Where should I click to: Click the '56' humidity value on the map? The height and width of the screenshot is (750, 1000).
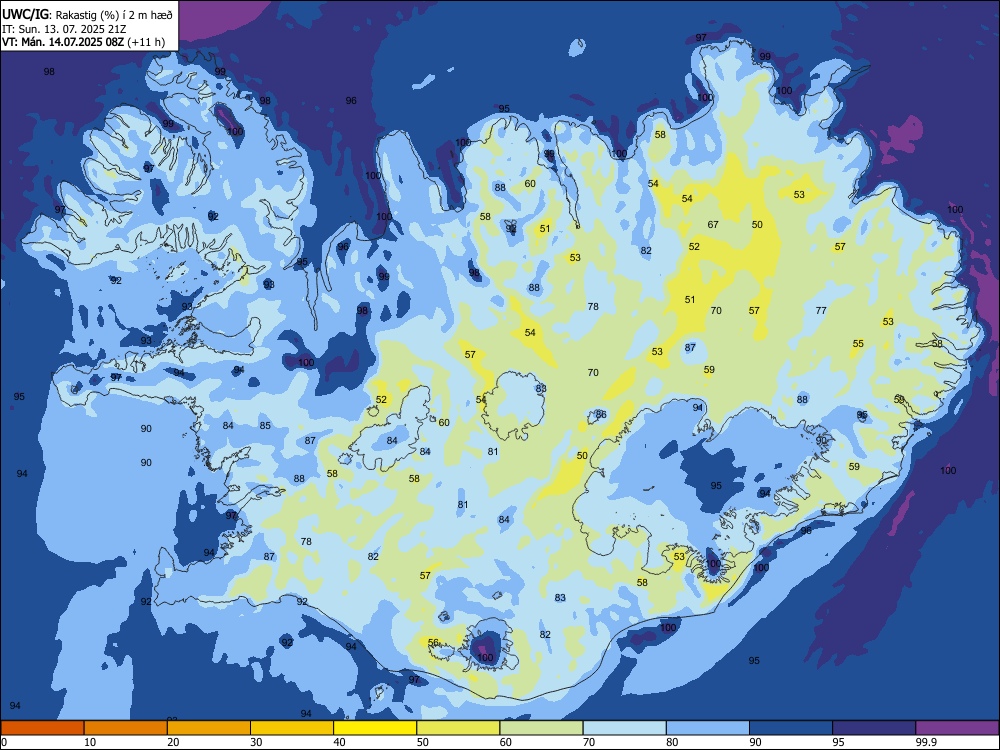coord(433,642)
